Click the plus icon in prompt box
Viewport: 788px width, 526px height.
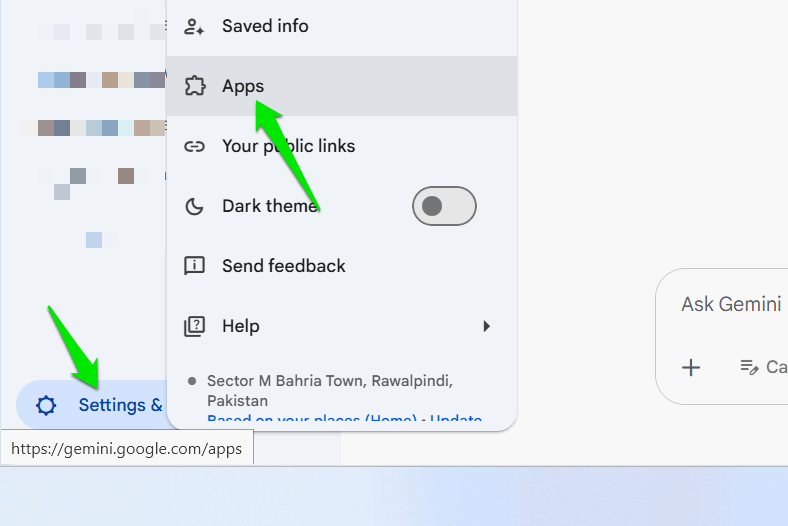tap(691, 367)
